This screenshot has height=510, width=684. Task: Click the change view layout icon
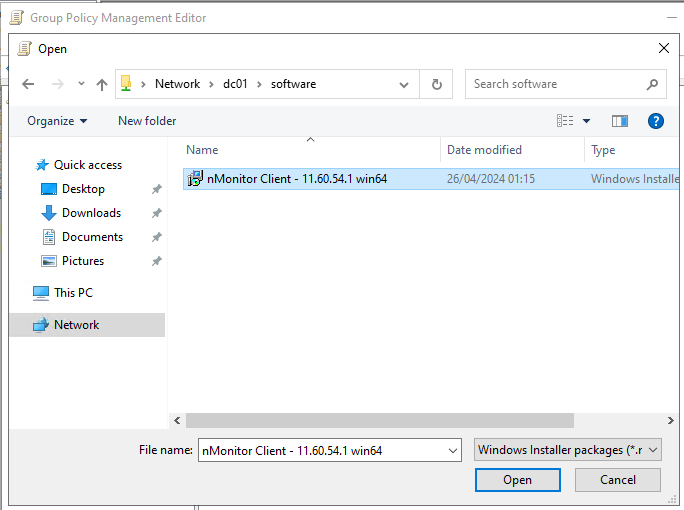[x=566, y=121]
